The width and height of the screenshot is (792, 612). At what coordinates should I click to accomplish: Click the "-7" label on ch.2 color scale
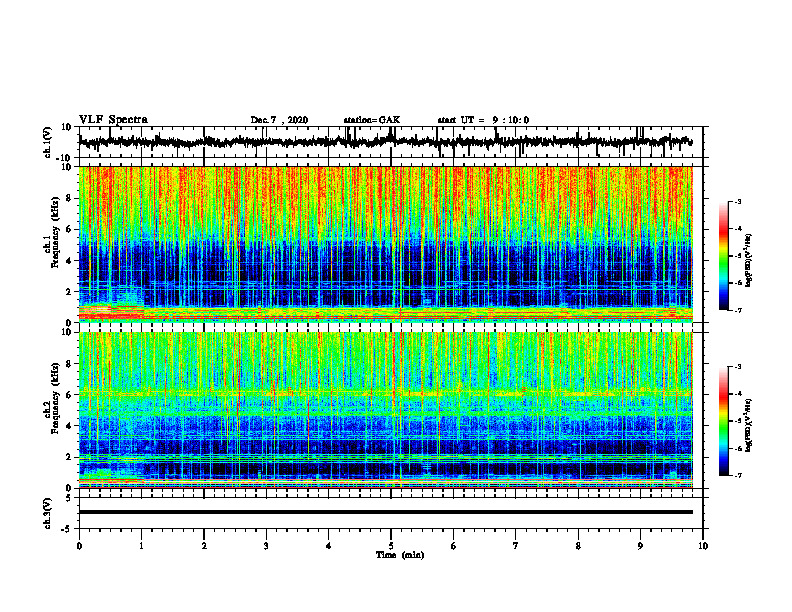(x=738, y=475)
